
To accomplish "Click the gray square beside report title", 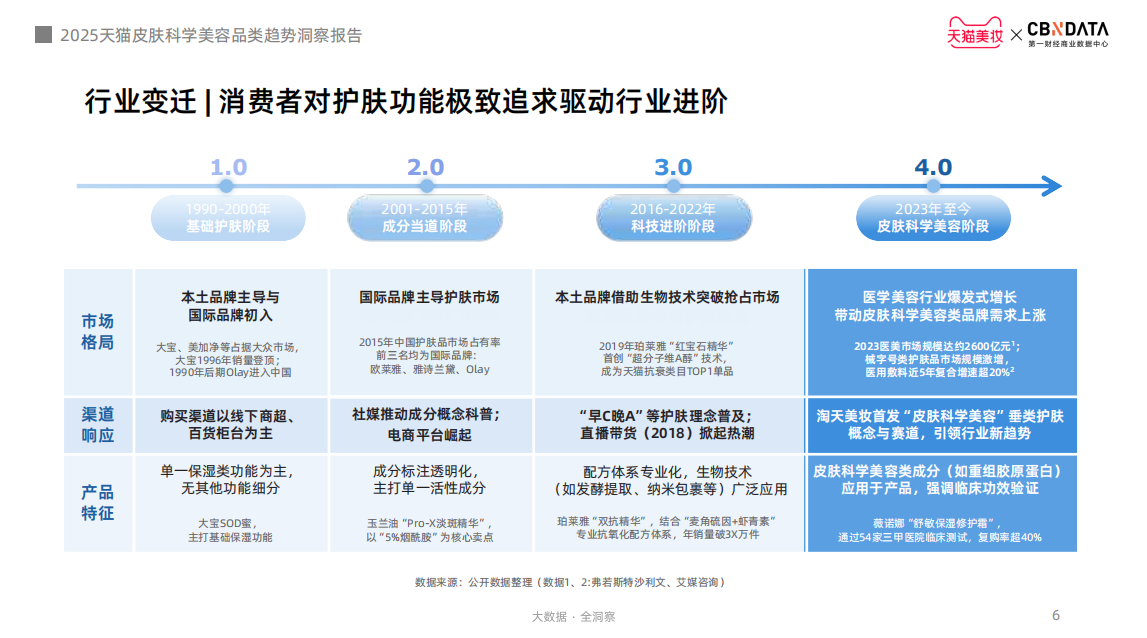I will click(43, 35).
